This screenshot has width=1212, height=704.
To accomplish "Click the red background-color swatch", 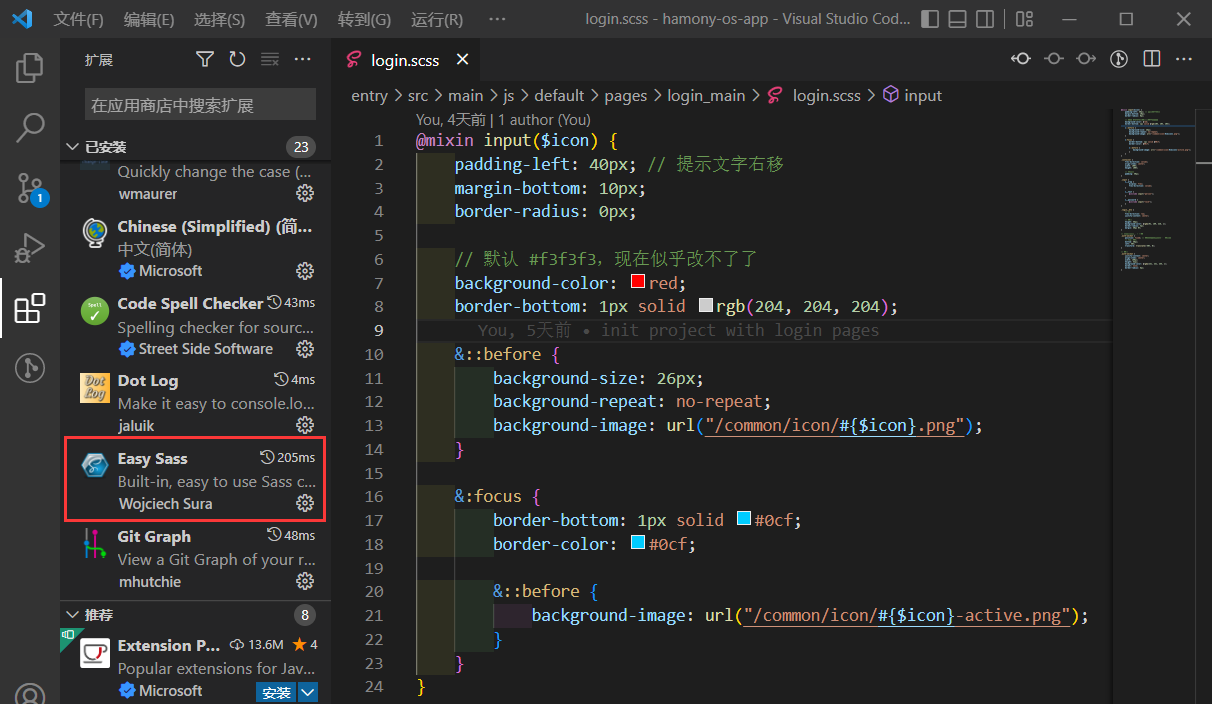I will [638, 283].
